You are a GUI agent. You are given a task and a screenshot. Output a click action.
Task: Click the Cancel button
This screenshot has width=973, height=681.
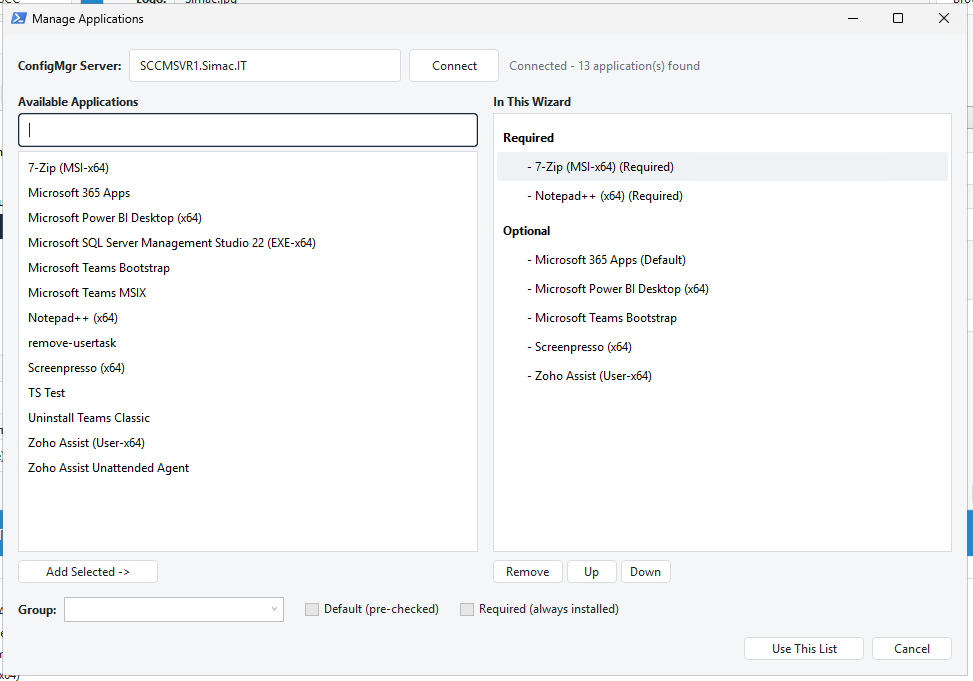pos(912,649)
